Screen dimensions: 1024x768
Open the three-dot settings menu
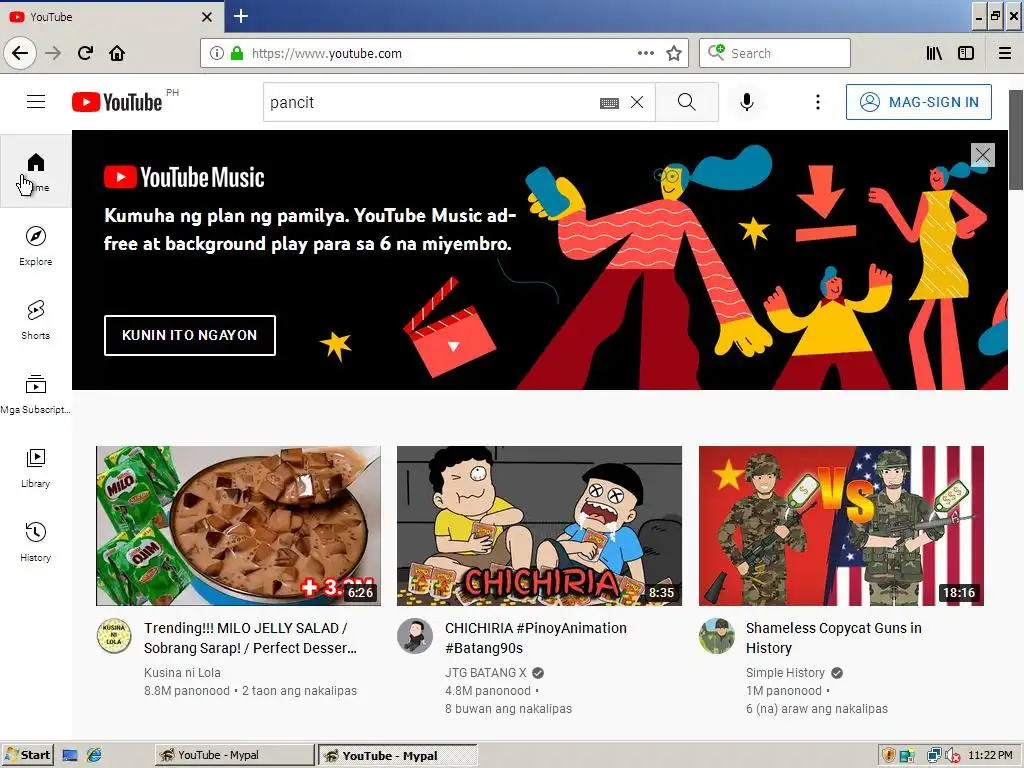[818, 102]
